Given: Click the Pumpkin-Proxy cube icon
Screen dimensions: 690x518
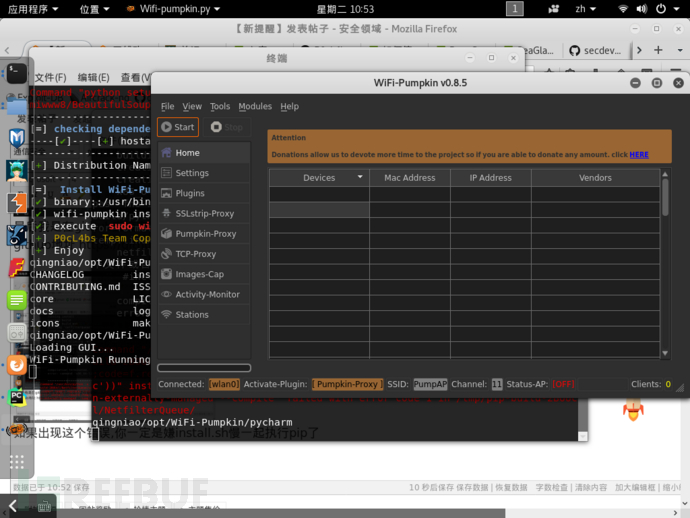Looking at the screenshot, I should click(x=166, y=233).
